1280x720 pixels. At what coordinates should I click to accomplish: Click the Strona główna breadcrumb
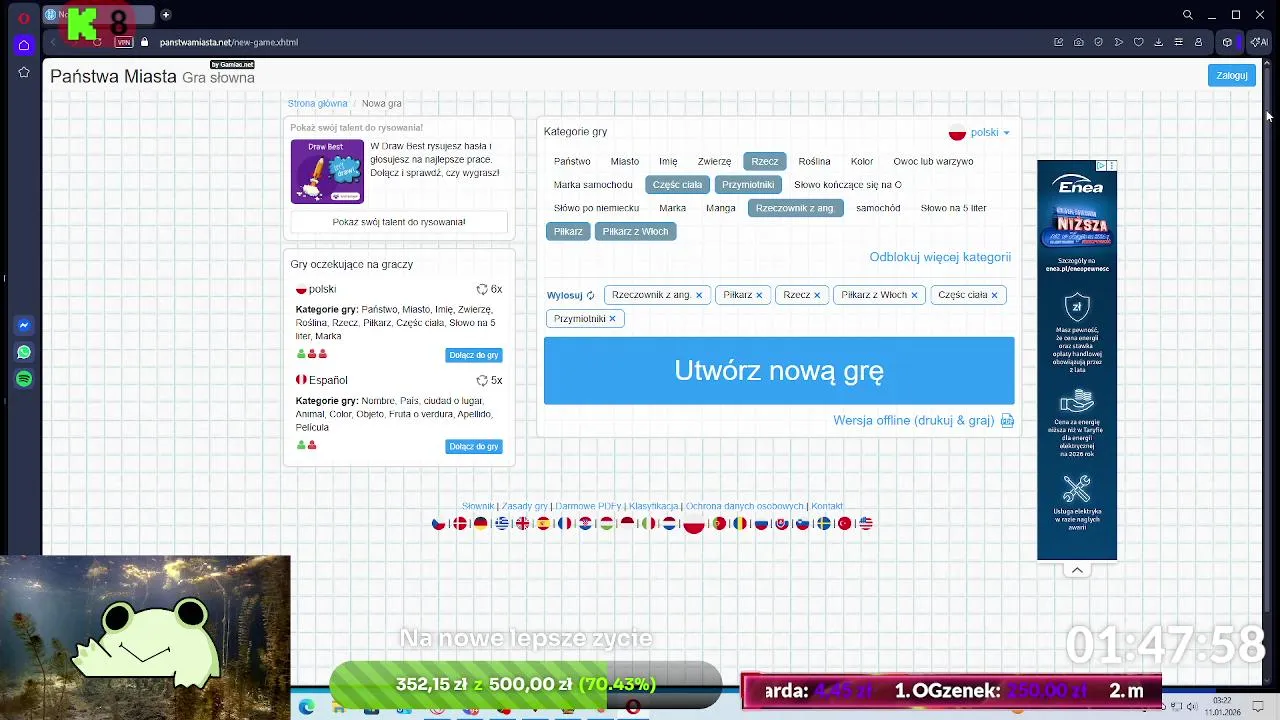pyautogui.click(x=317, y=104)
